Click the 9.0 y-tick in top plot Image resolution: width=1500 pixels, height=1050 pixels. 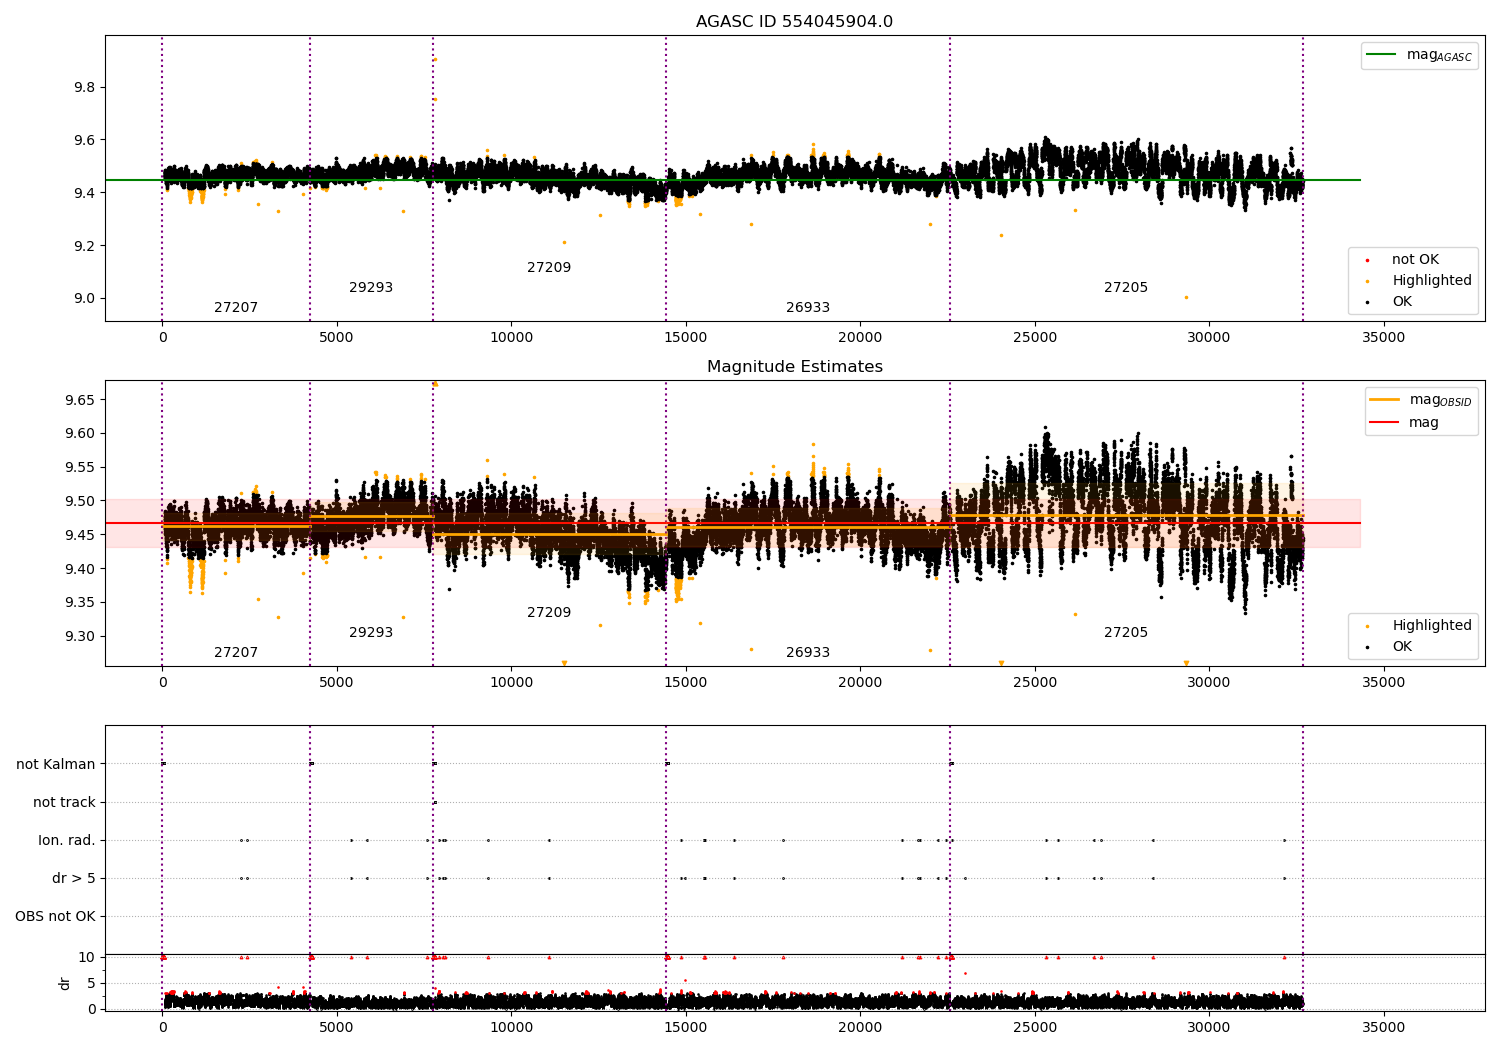tap(85, 299)
